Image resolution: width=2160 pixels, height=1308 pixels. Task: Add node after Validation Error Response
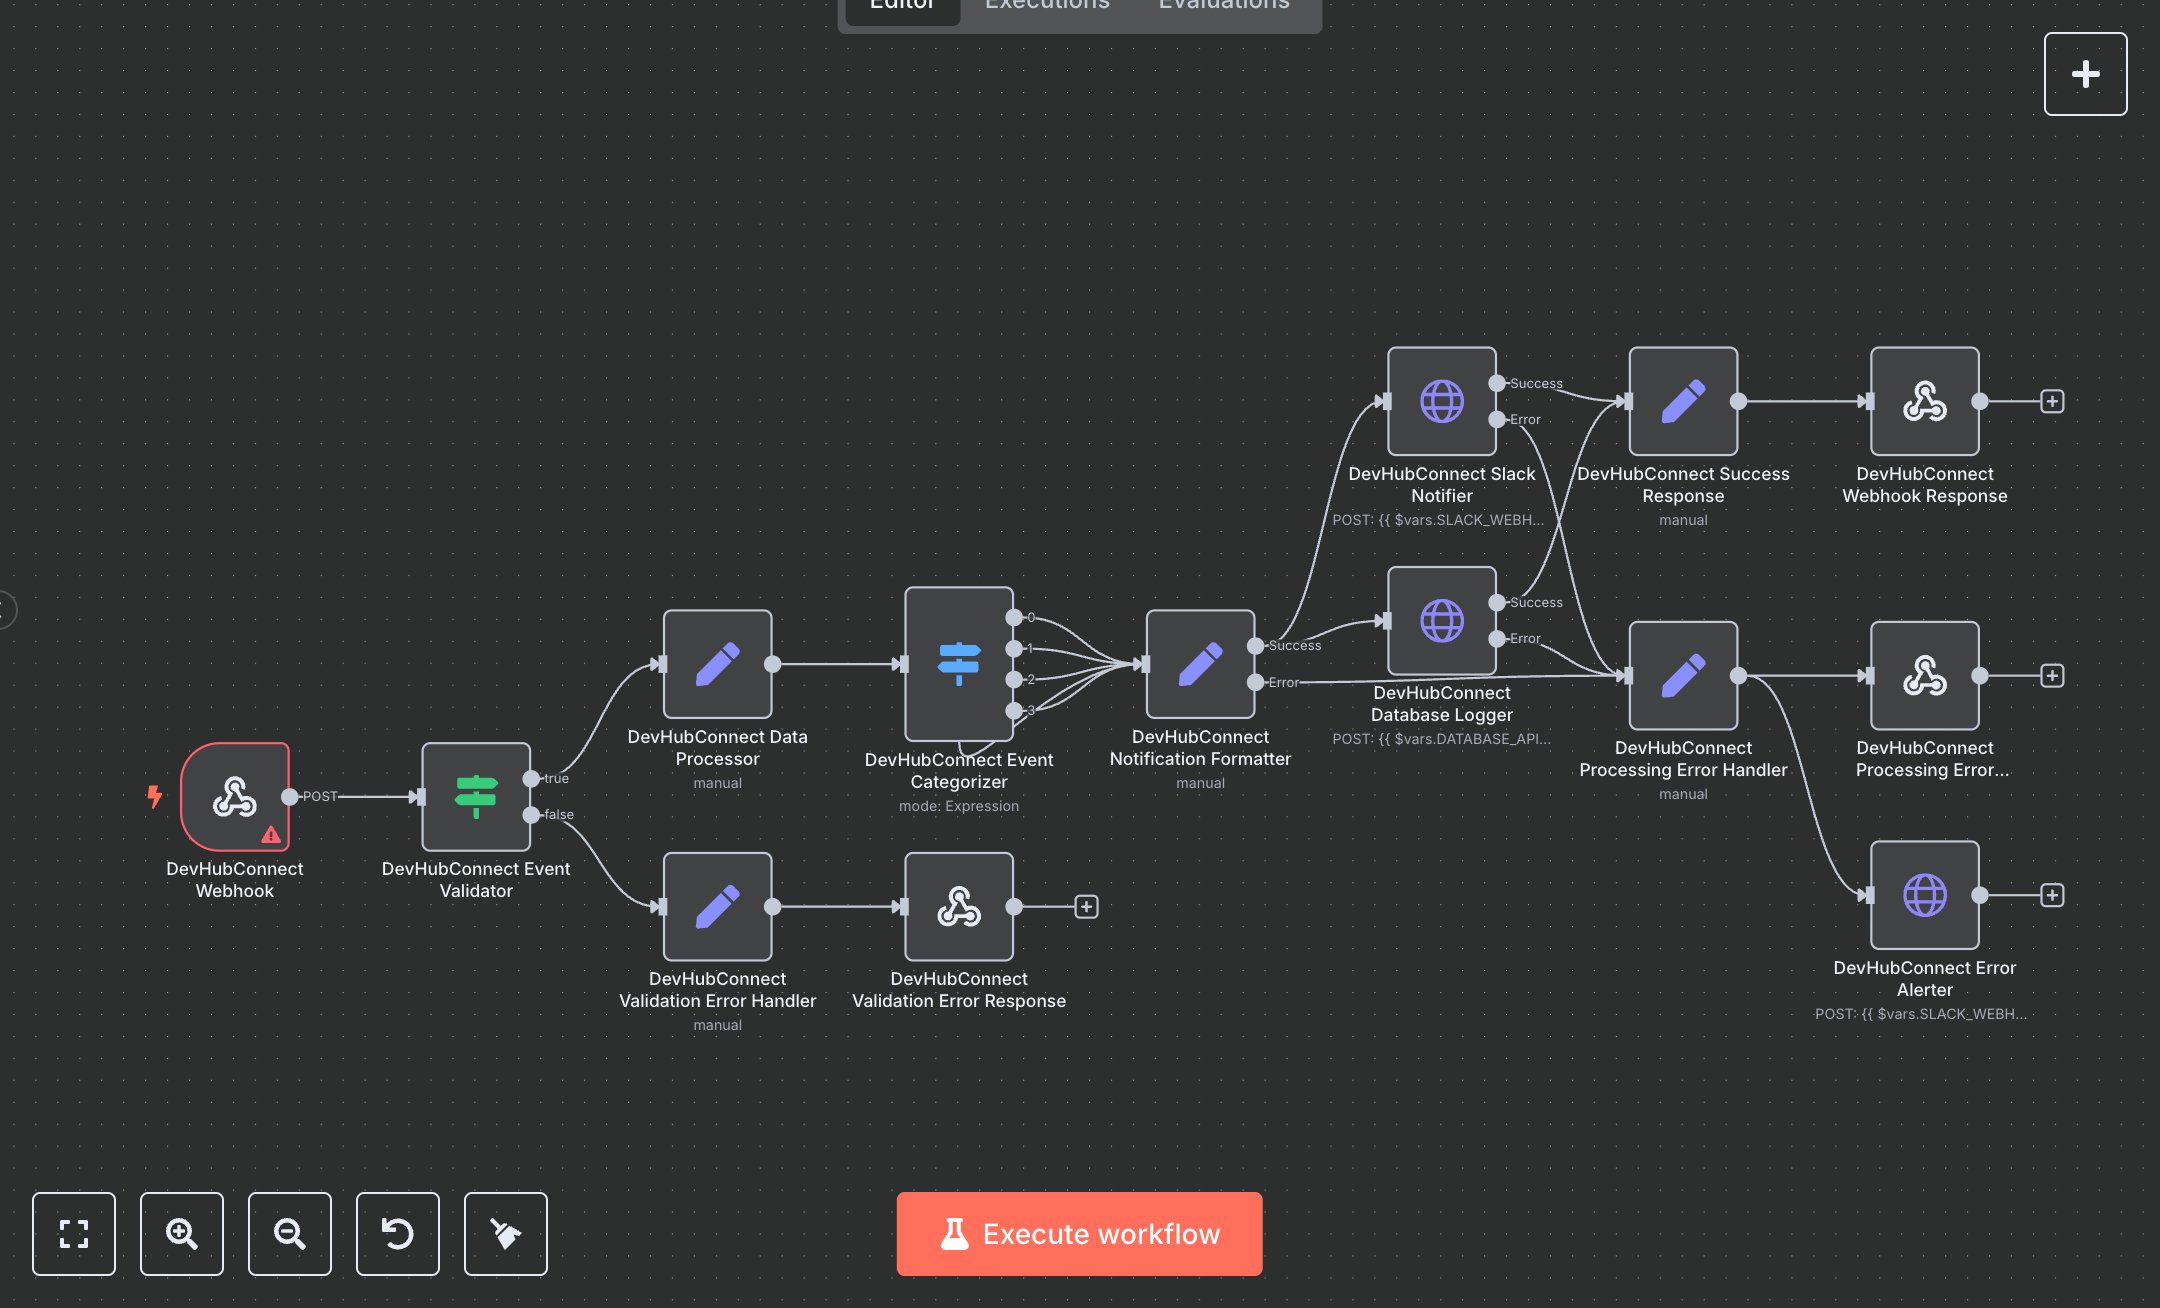click(1086, 906)
